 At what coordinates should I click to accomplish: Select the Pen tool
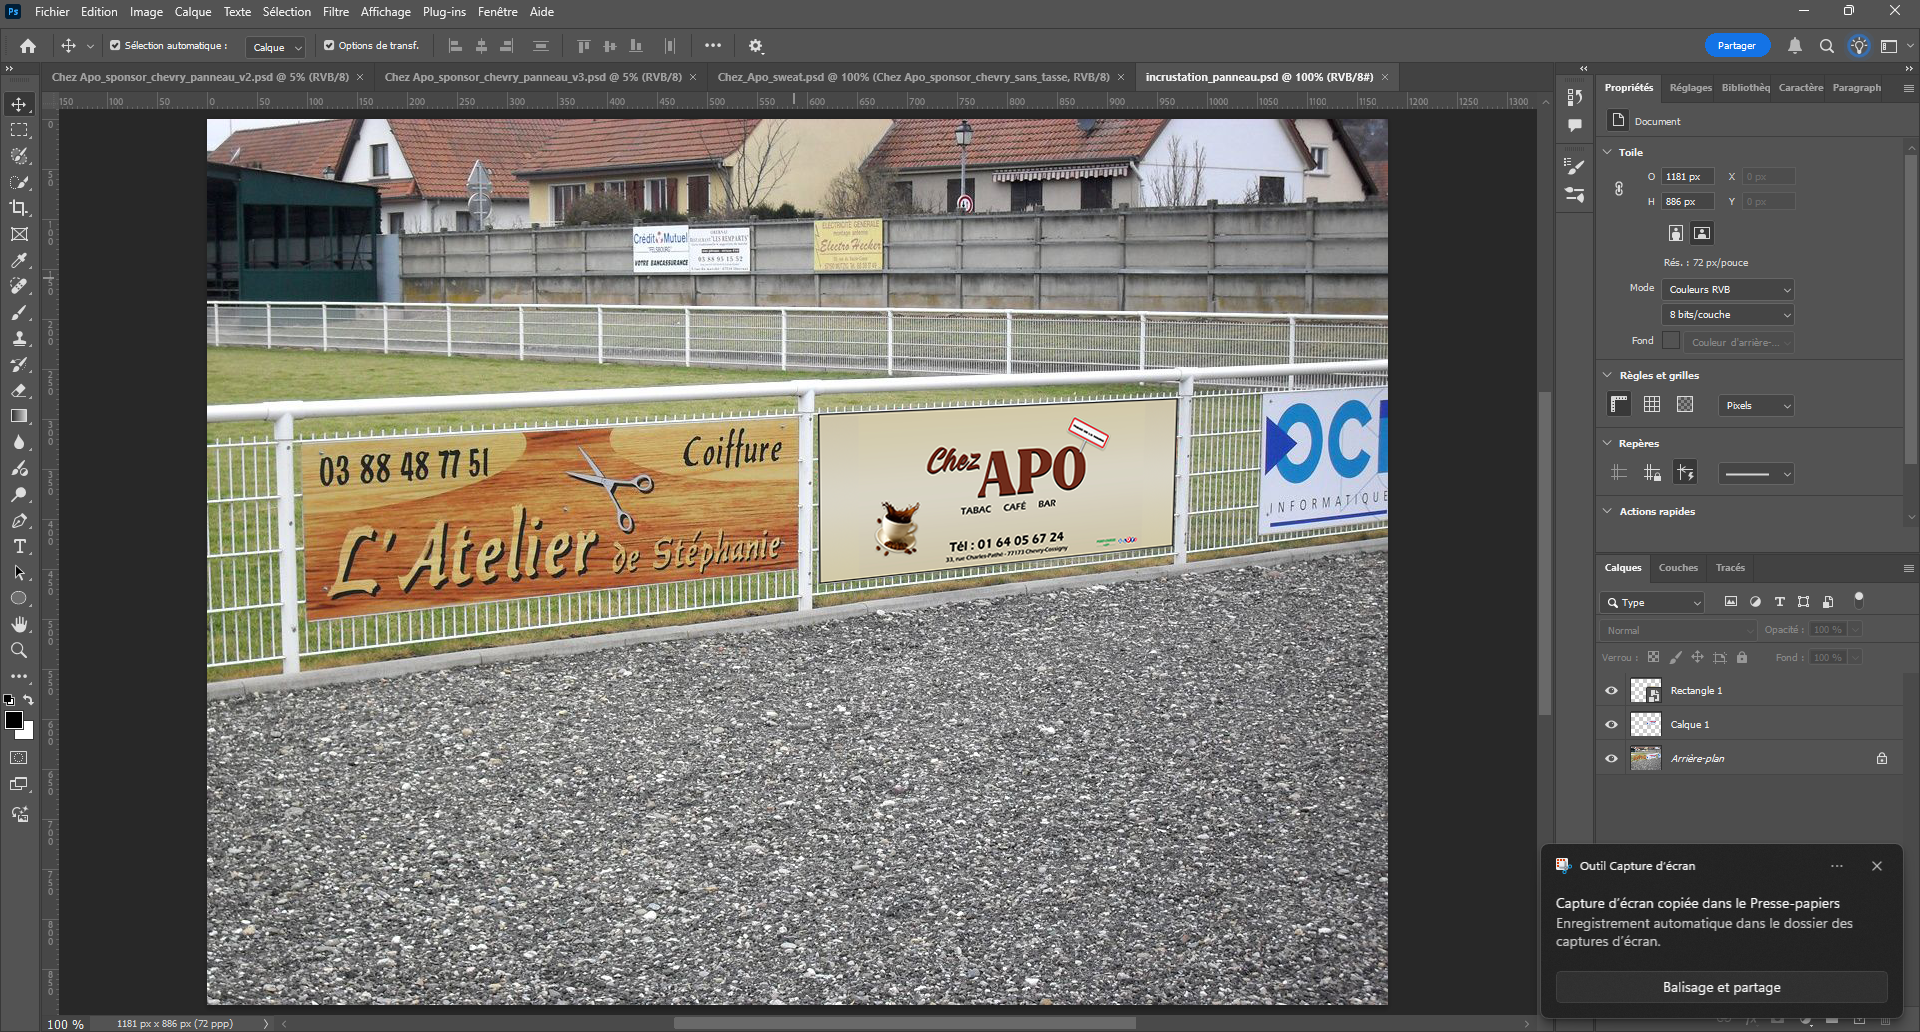click(x=19, y=520)
